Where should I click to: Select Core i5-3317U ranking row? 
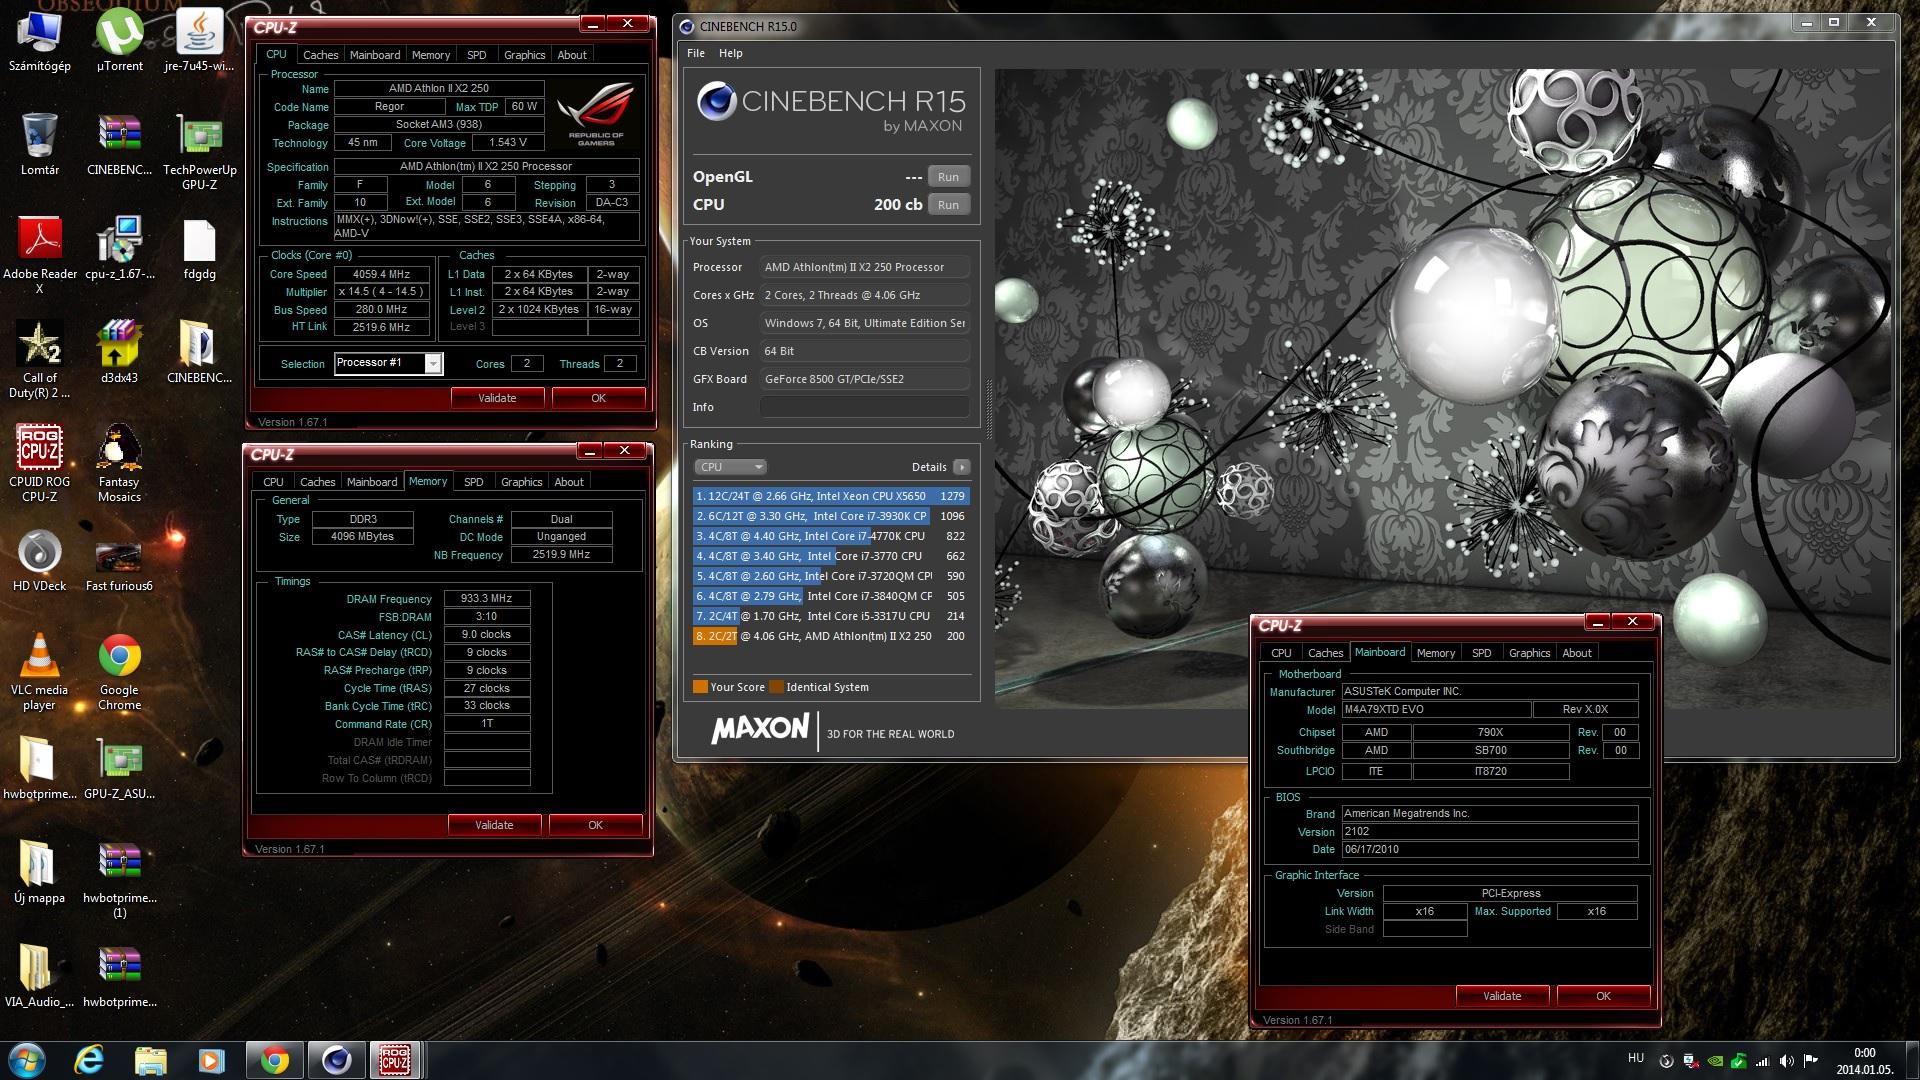831,616
